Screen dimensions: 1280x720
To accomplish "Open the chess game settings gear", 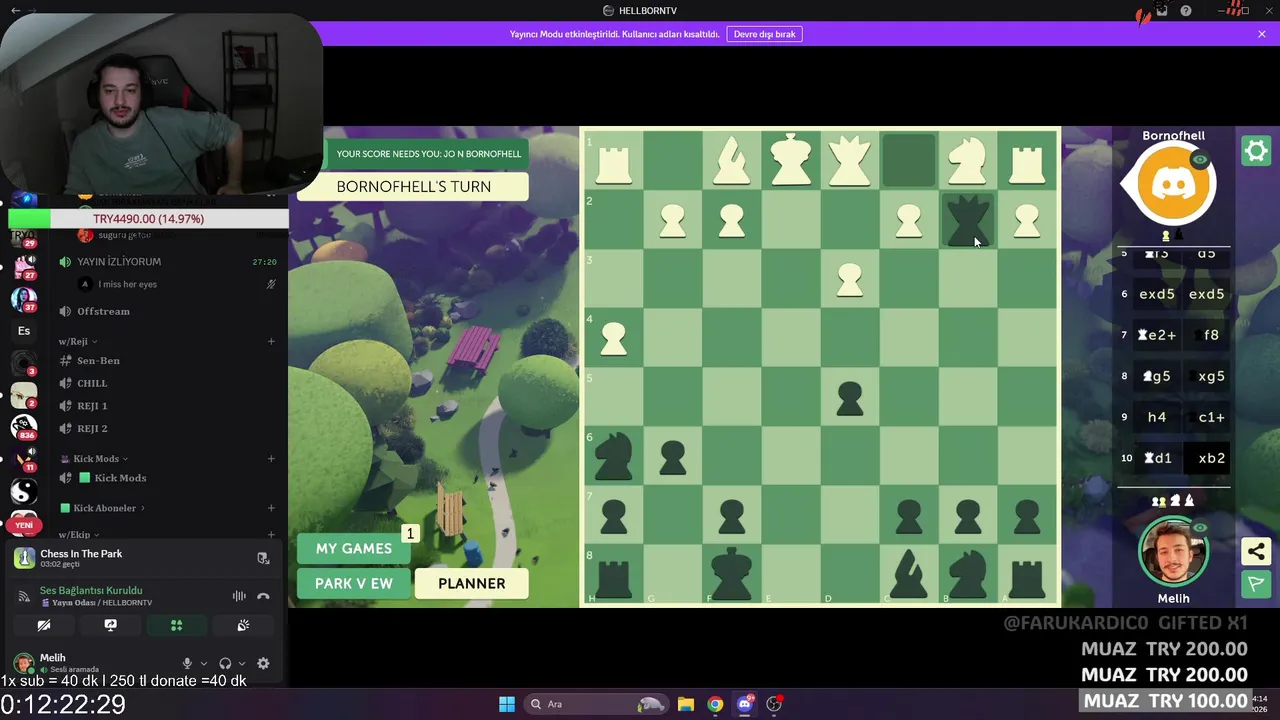I will coord(1256,151).
